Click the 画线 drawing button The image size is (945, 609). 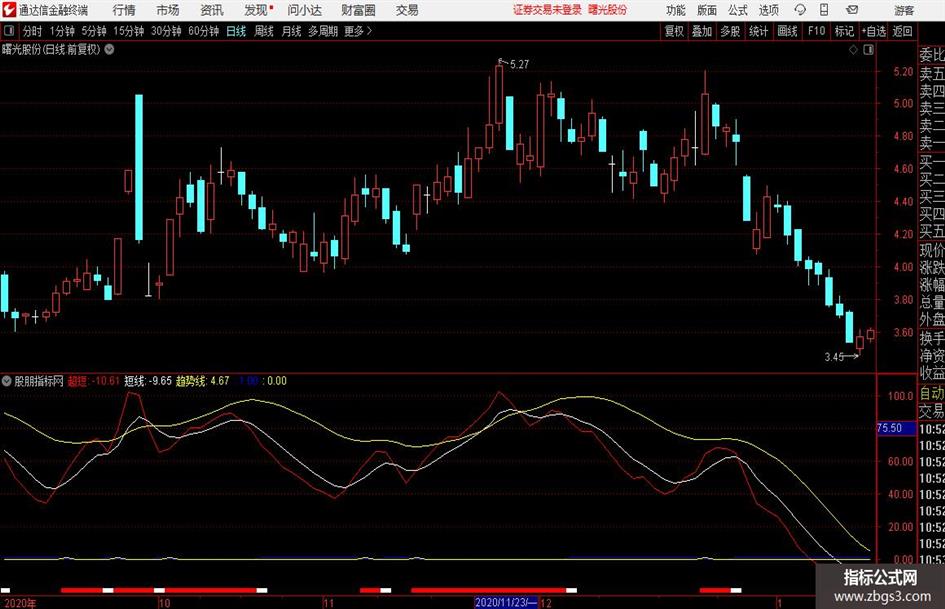(787, 31)
